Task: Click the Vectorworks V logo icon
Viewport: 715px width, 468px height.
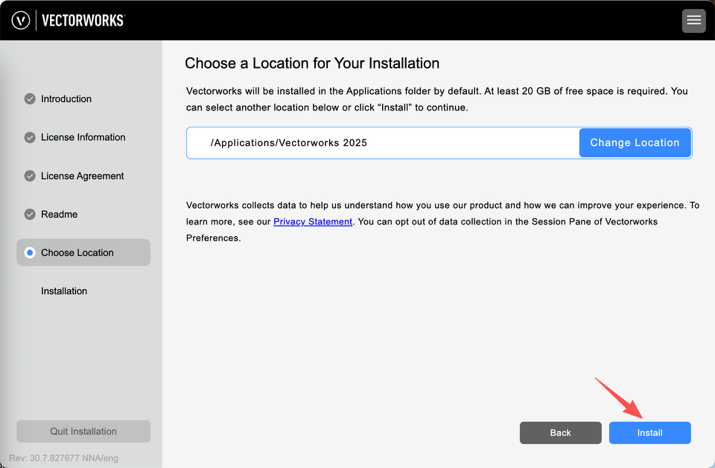Action: click(20, 20)
